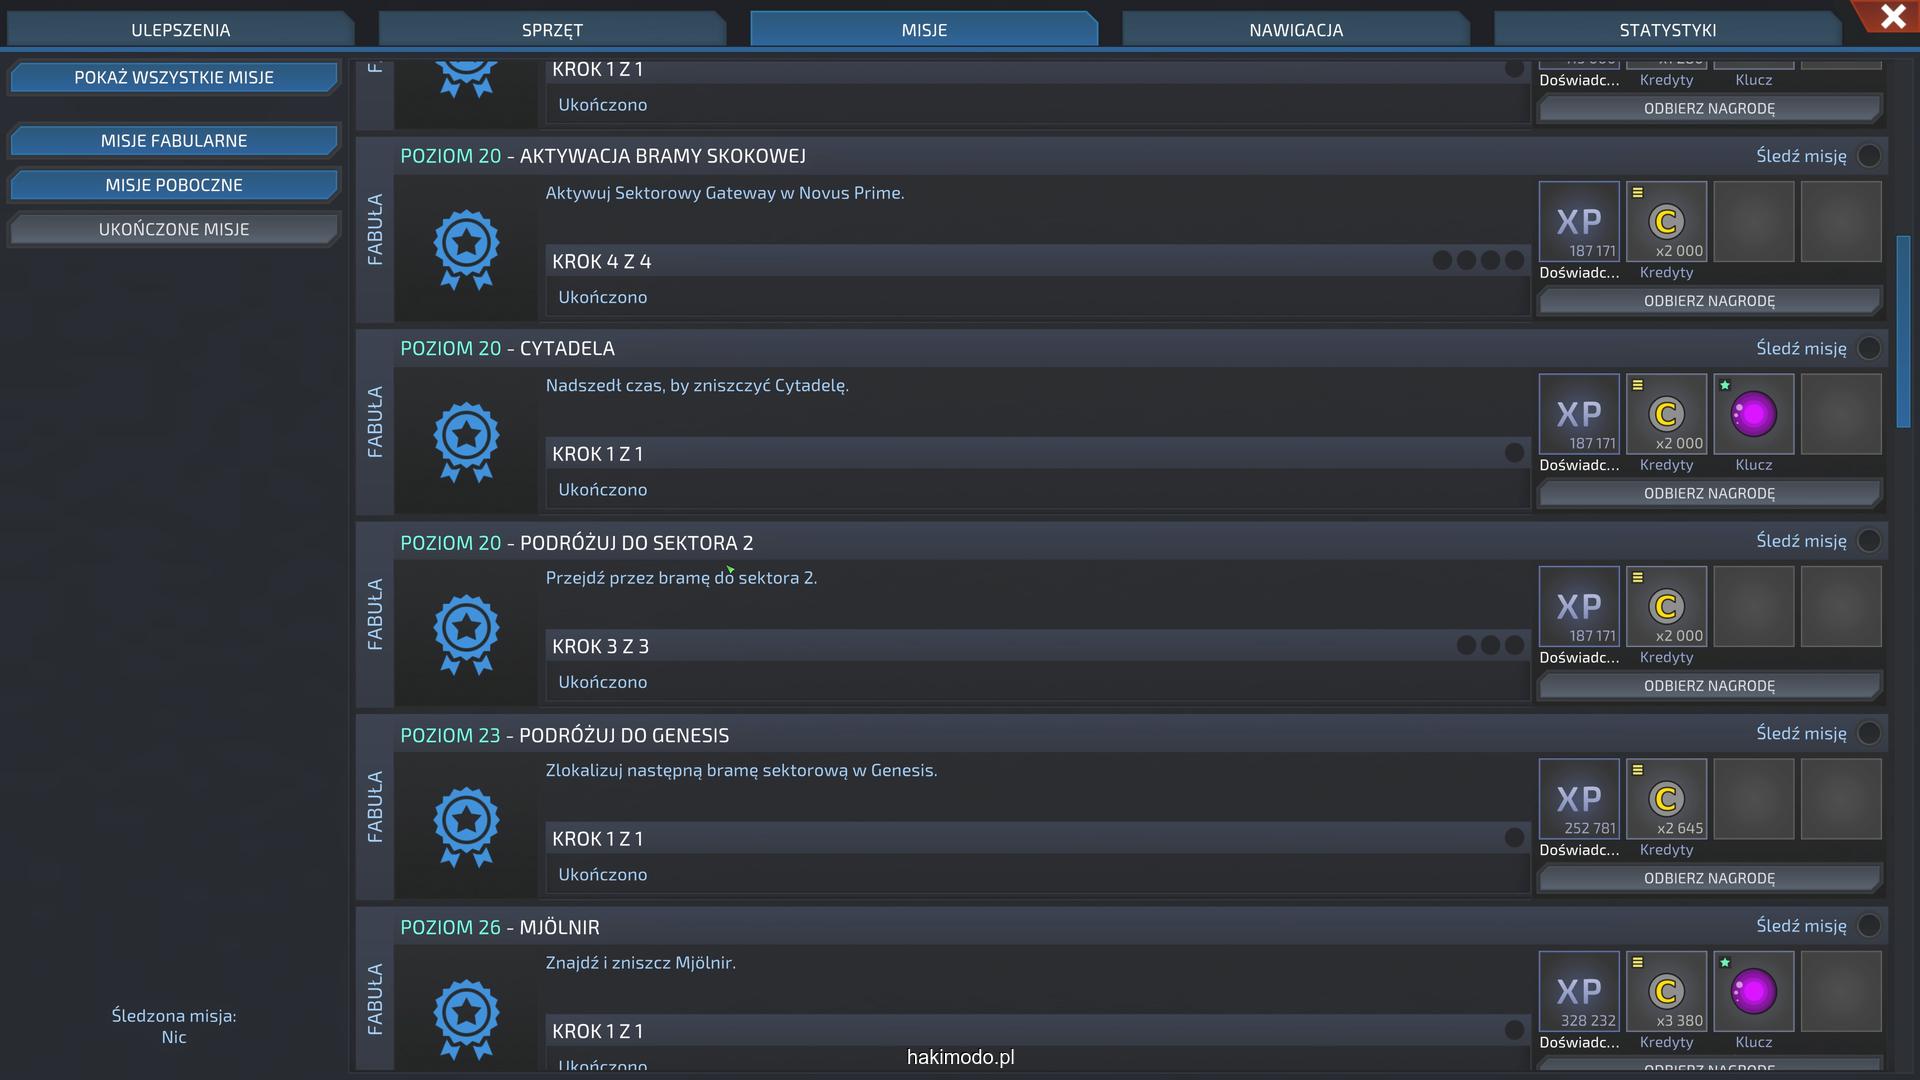Click the XP reward icon for Podróżuj do Sektora 2
This screenshot has width=1920, height=1080.
click(1579, 607)
